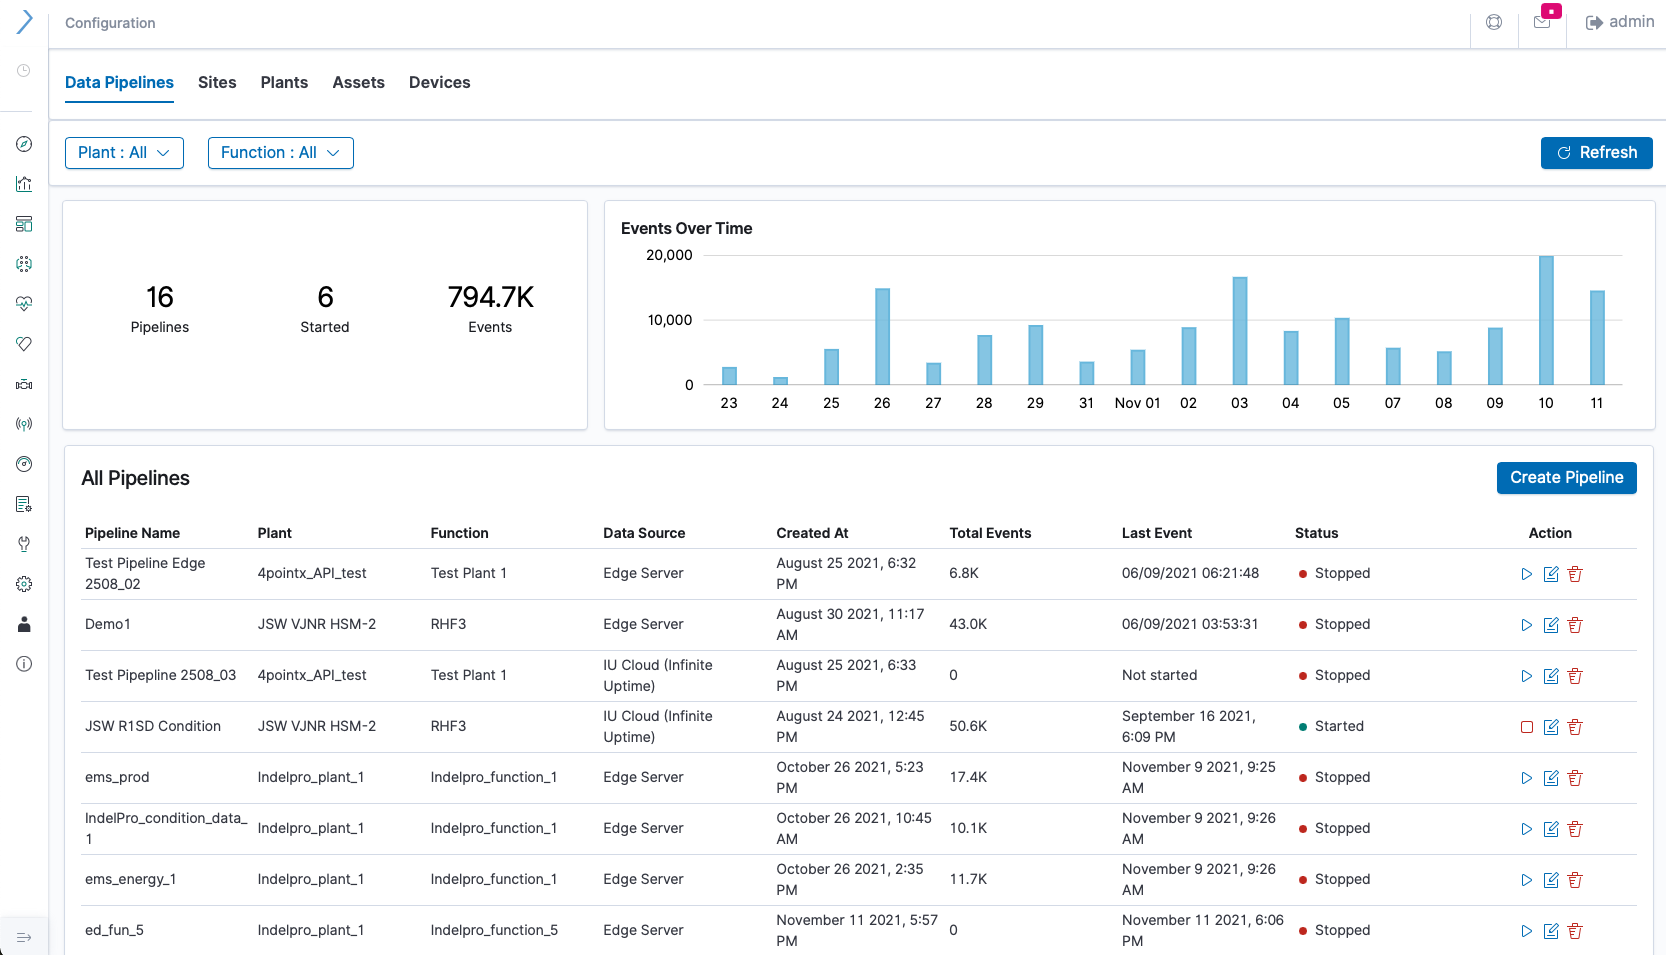Open the dashboard layout icon in sidebar
The image size is (1666, 955).
point(24,224)
